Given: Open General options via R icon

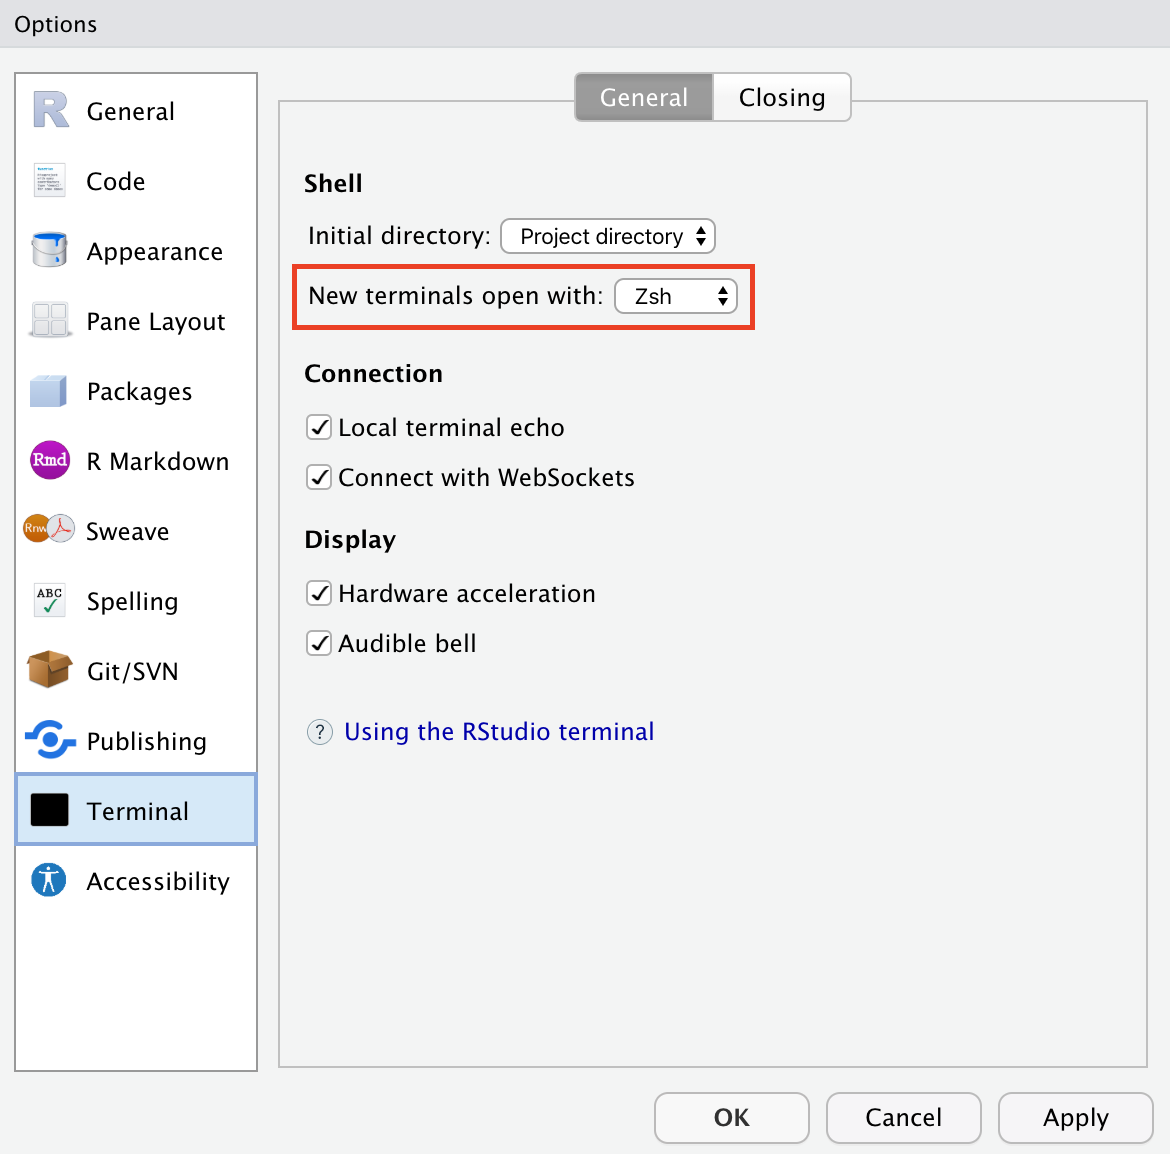Looking at the screenshot, I should [x=50, y=111].
